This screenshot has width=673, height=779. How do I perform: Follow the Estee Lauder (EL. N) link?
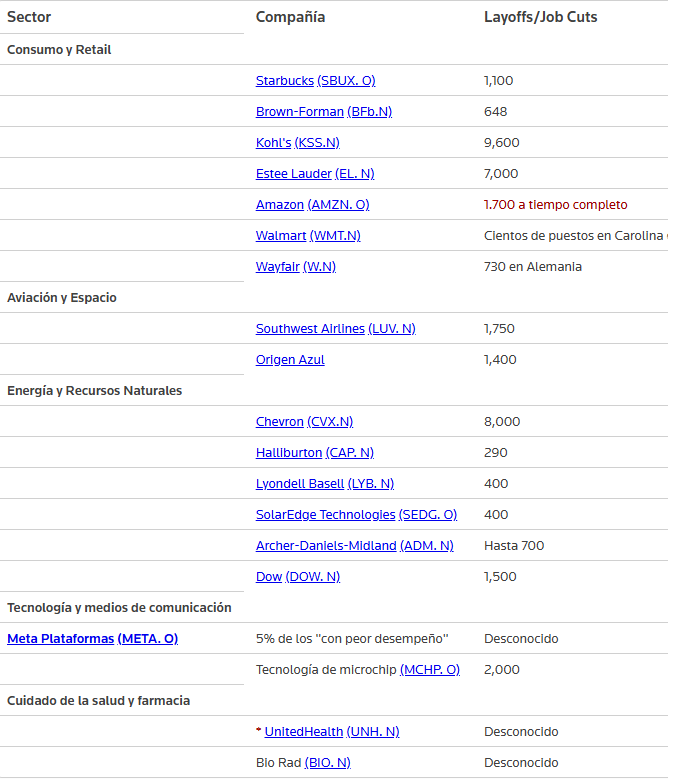point(315,174)
